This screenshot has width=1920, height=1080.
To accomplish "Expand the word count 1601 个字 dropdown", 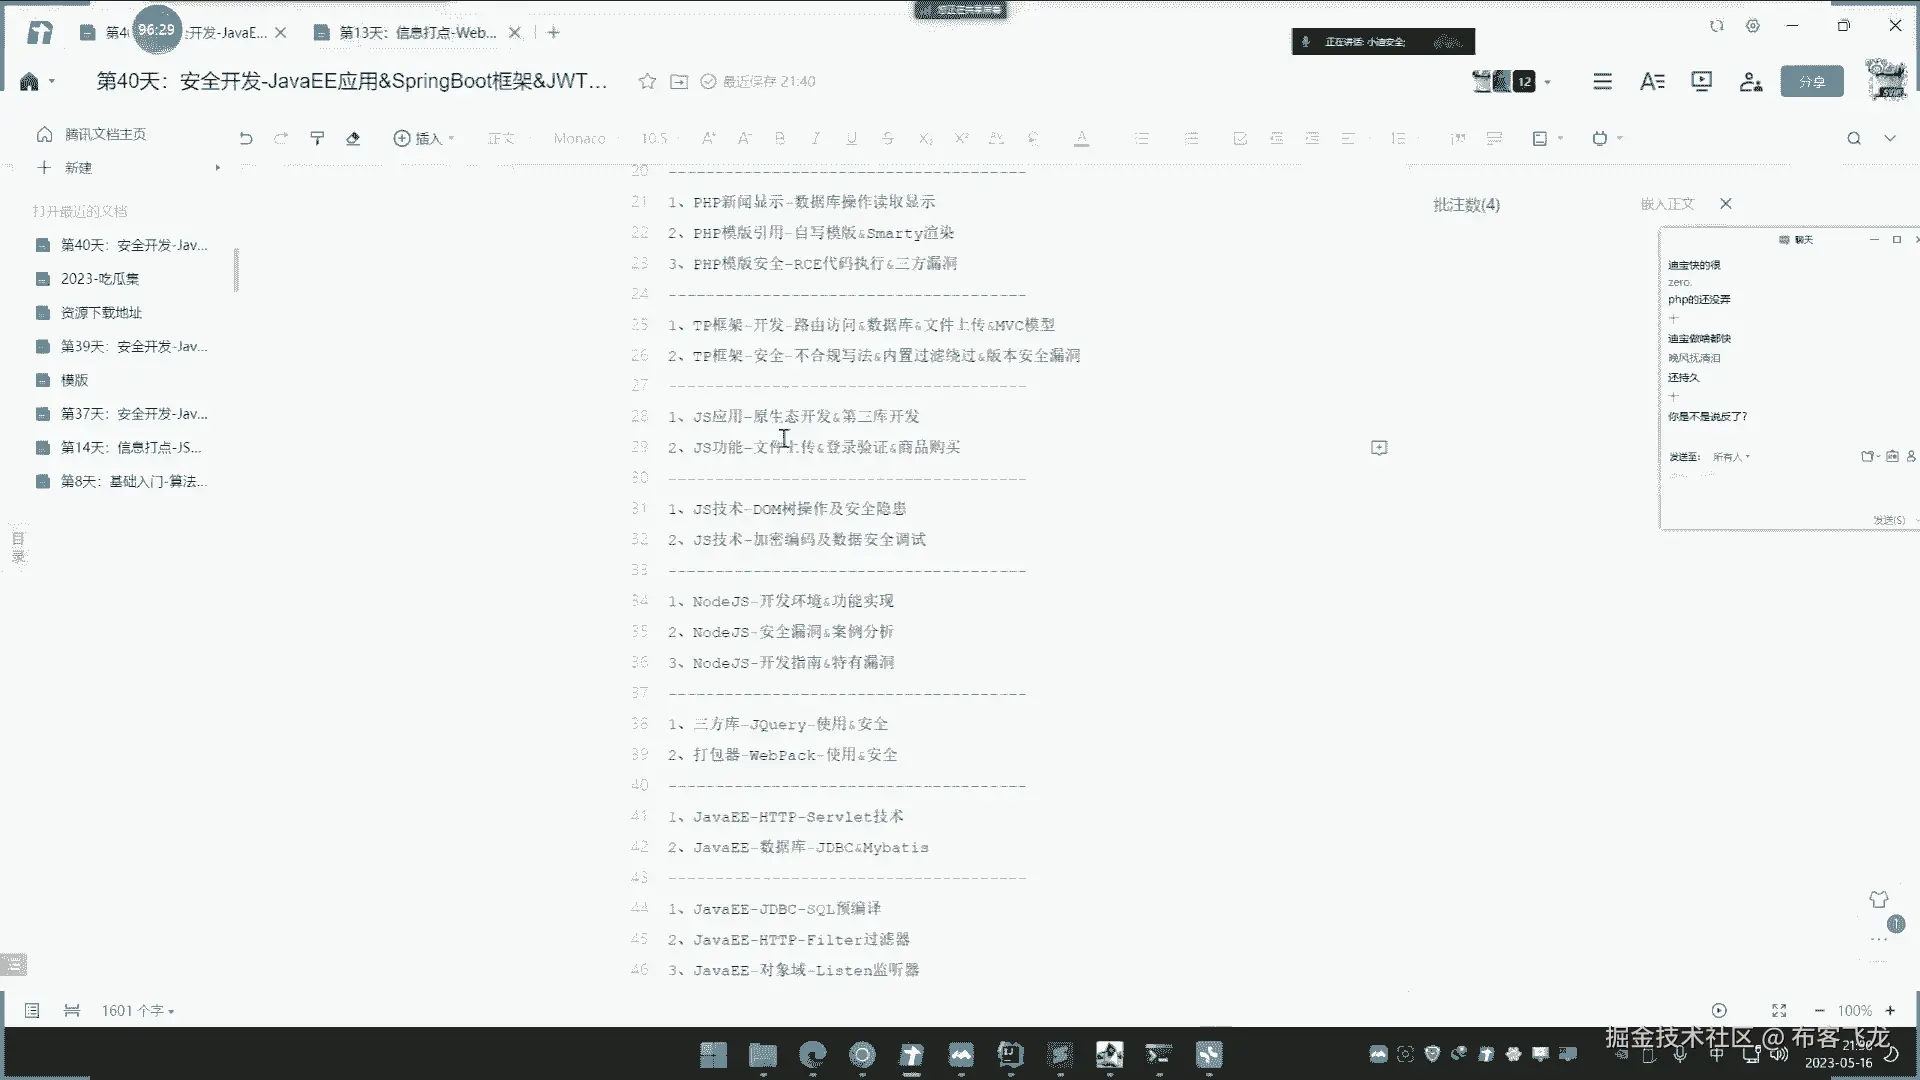I will (x=138, y=1010).
